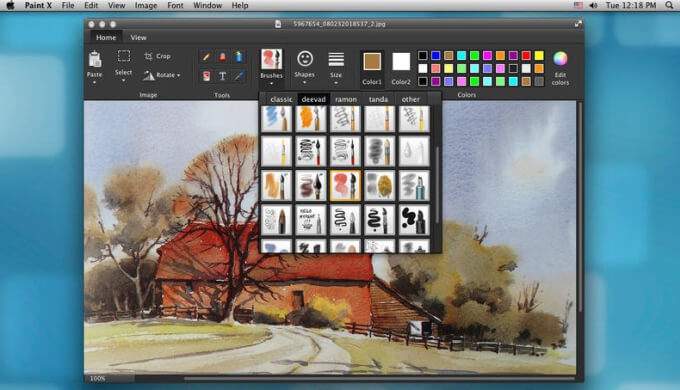Pick the red palette swatch

[x=526, y=56]
